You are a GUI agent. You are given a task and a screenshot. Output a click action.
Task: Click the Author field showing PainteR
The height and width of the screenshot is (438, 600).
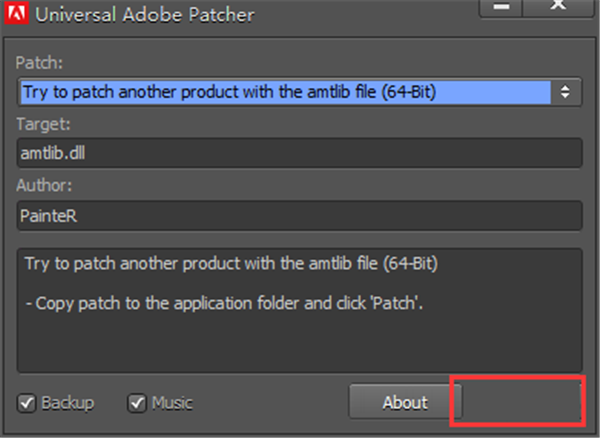pyautogui.click(x=300, y=216)
